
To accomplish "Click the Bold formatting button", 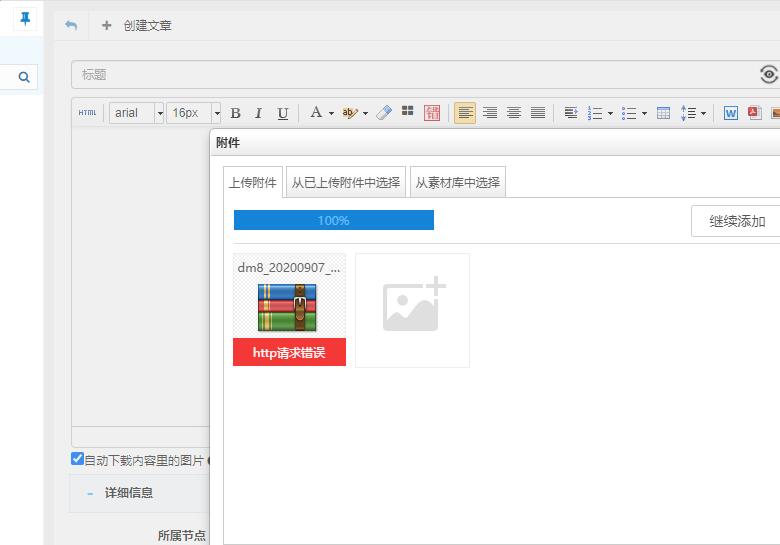I will pos(236,113).
